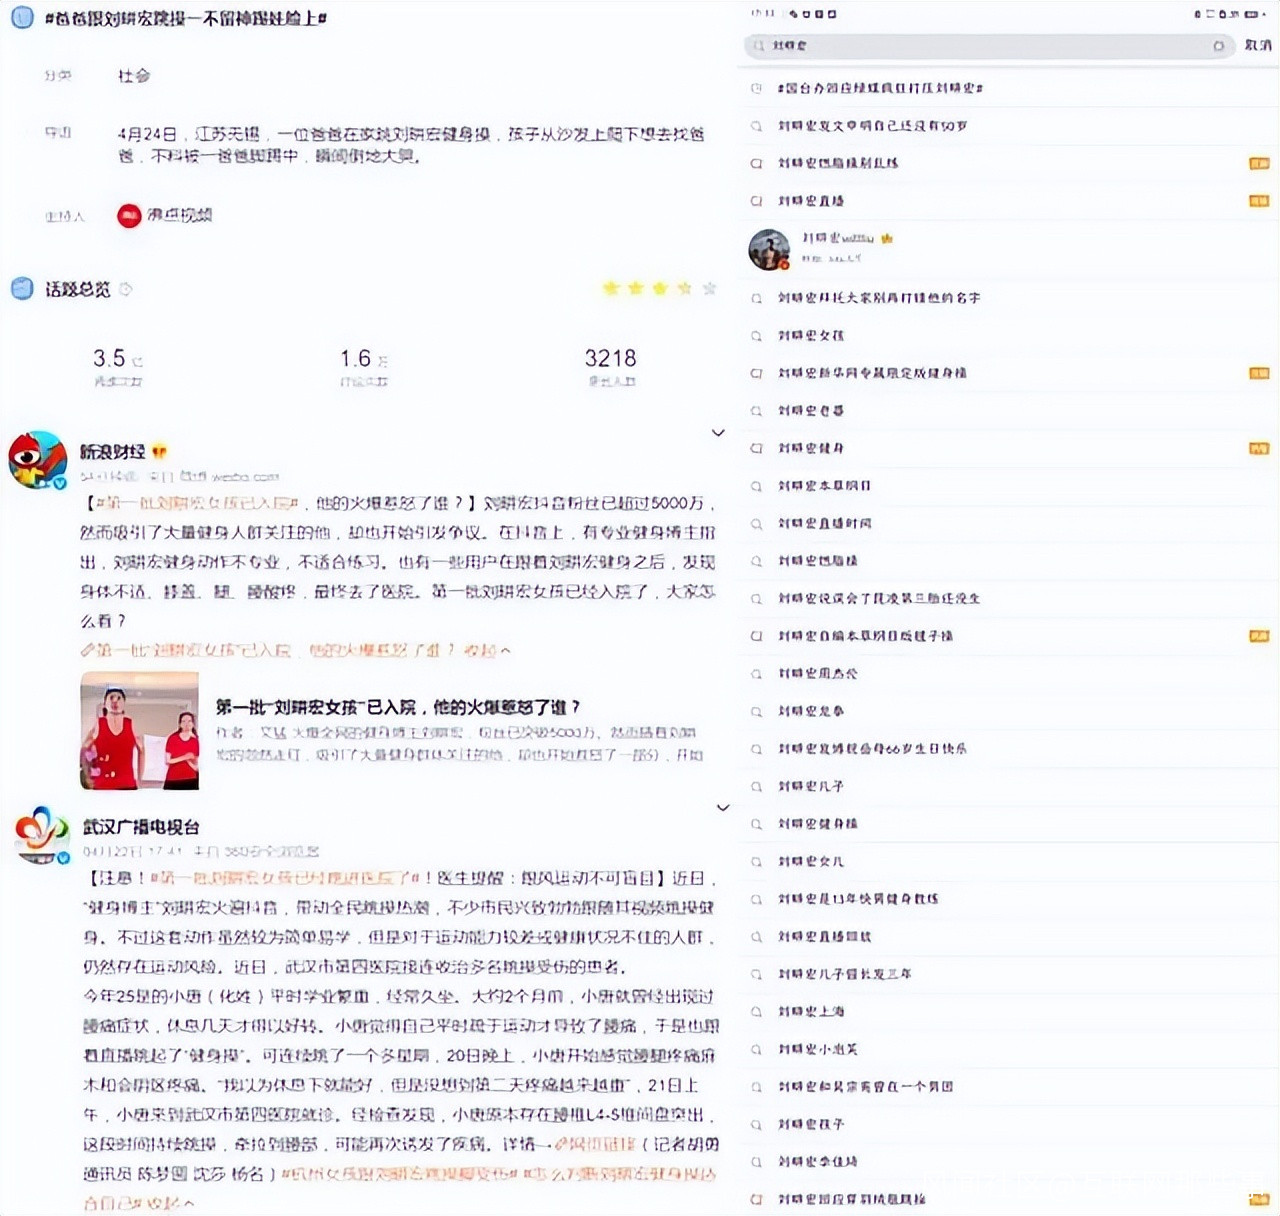Click the clock icon beside the hashtag suggestion
The width and height of the screenshot is (1280, 1216).
tap(757, 88)
